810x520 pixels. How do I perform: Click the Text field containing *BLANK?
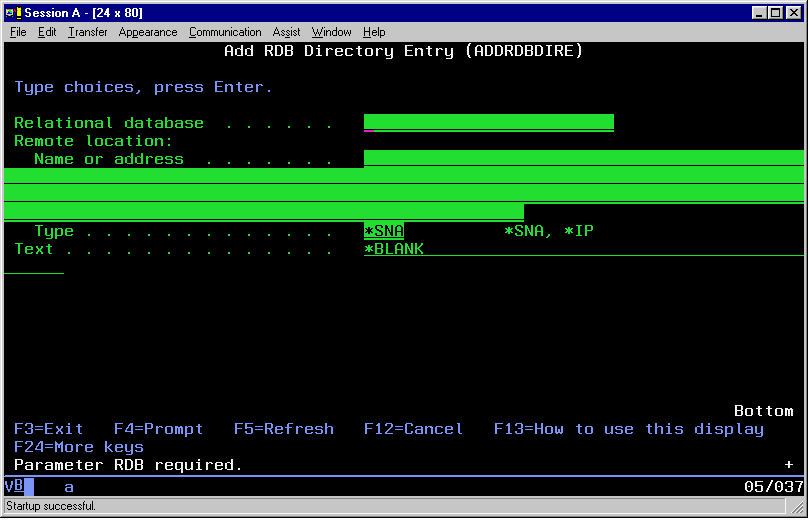(394, 249)
